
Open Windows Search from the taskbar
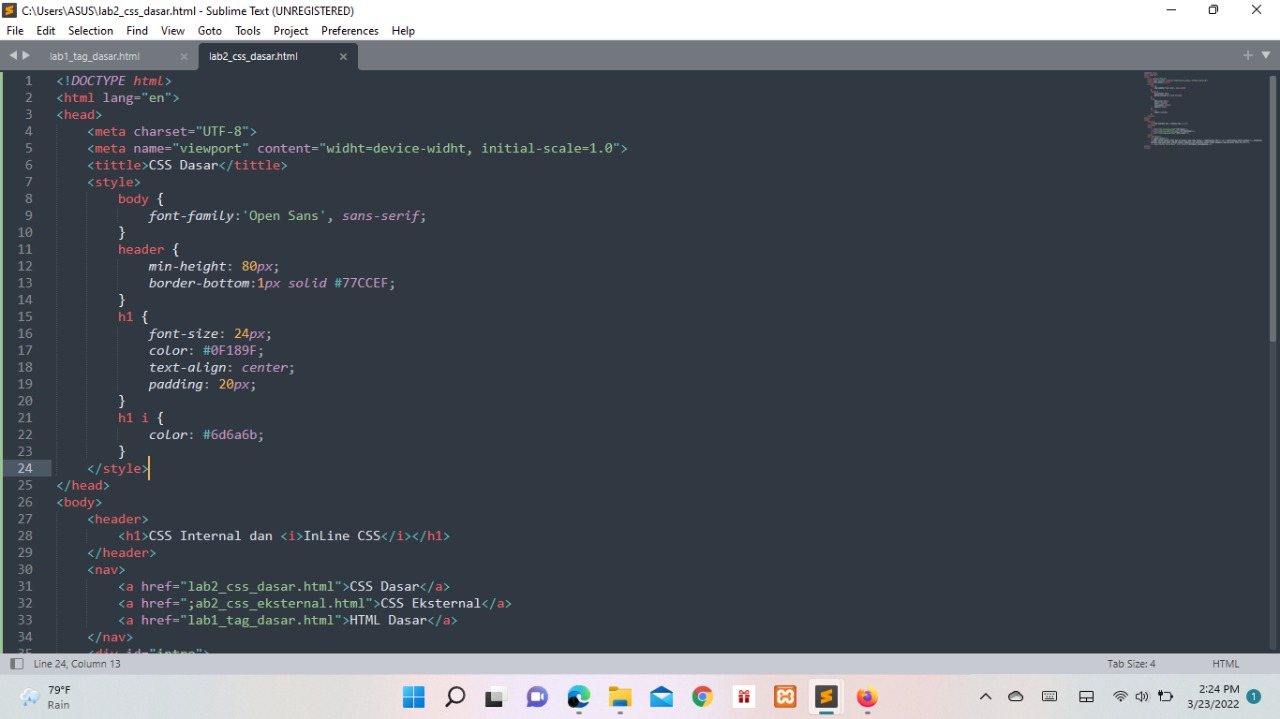click(454, 696)
